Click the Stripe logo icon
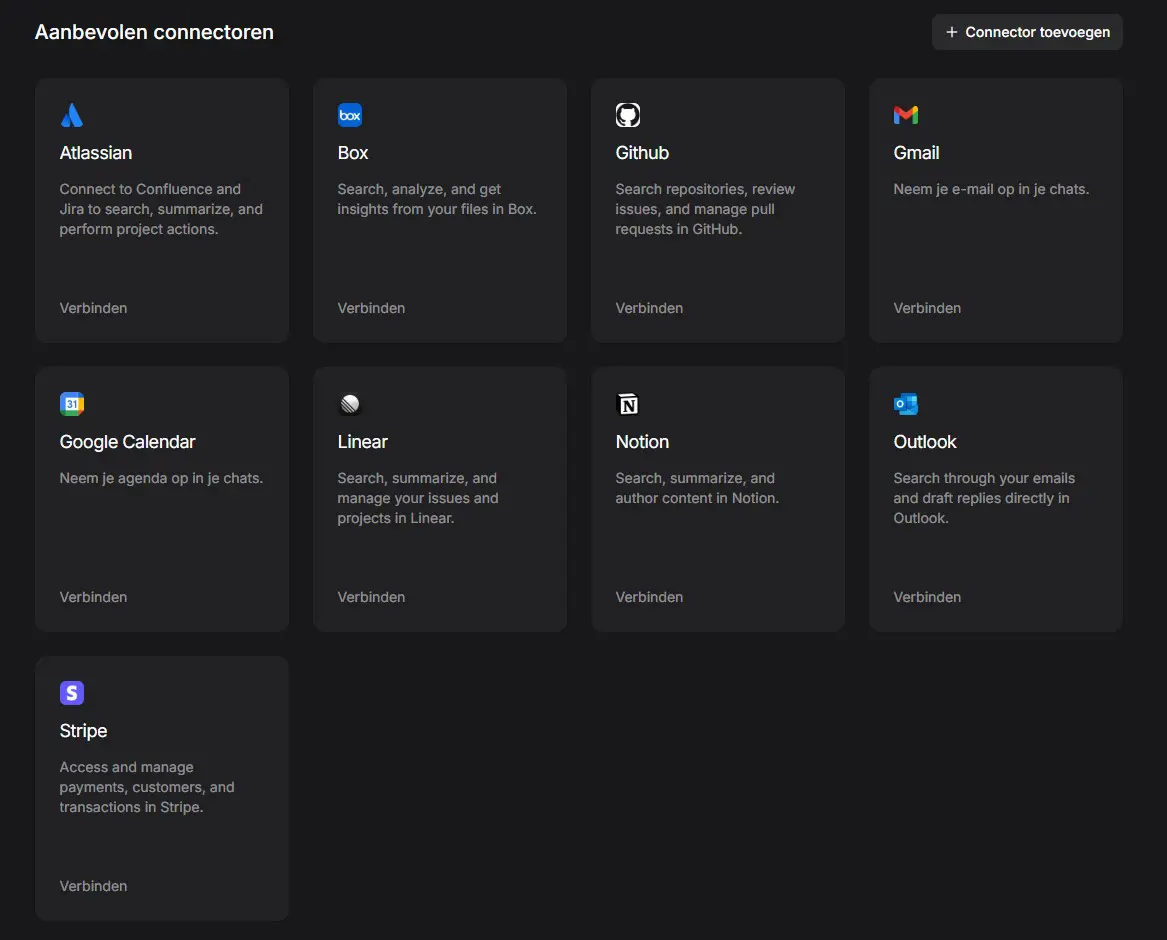The width and height of the screenshot is (1167, 940). pyautogui.click(x=71, y=693)
